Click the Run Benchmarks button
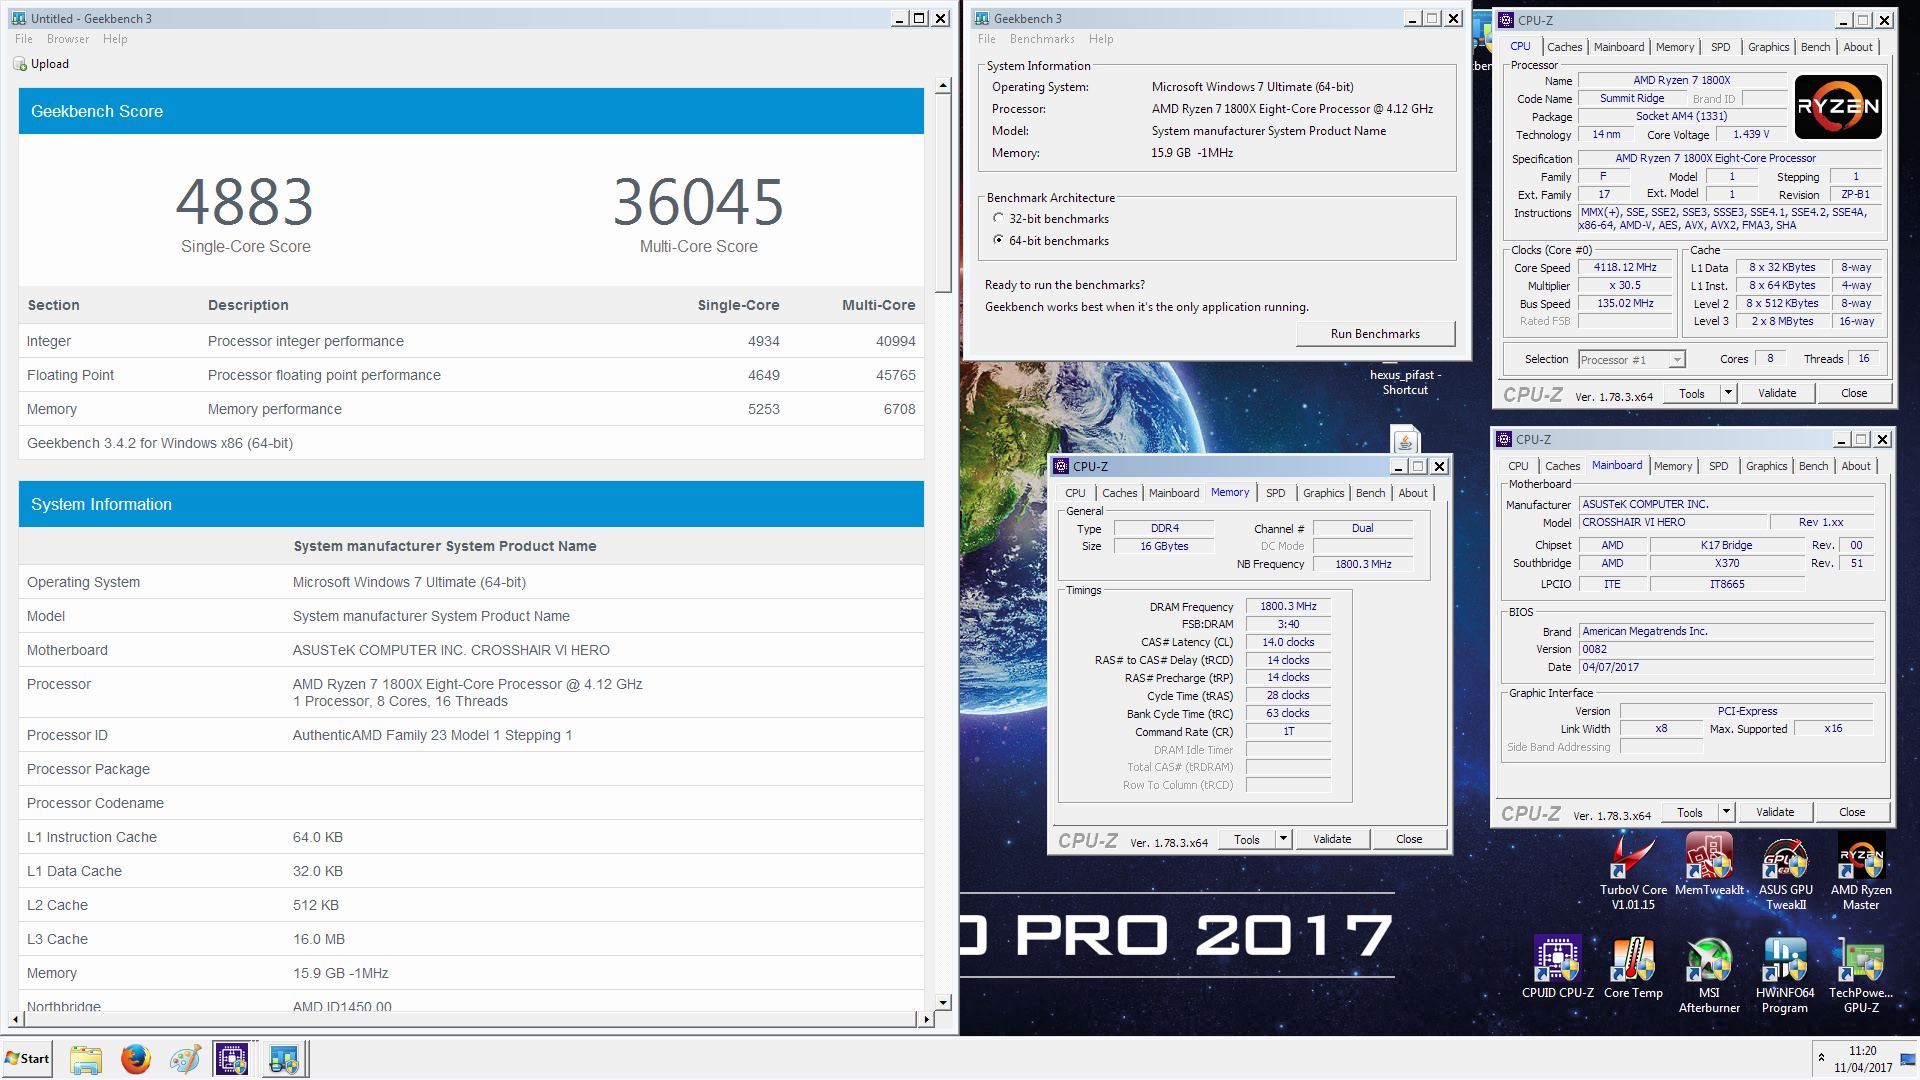The width and height of the screenshot is (1920, 1080). tap(1375, 334)
